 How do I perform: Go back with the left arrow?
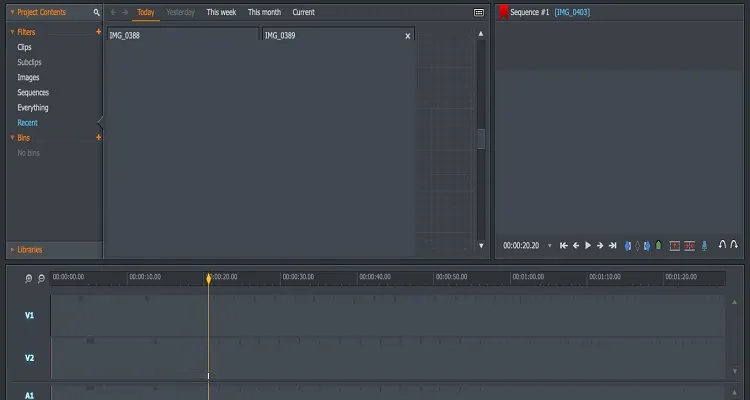[x=113, y=12]
